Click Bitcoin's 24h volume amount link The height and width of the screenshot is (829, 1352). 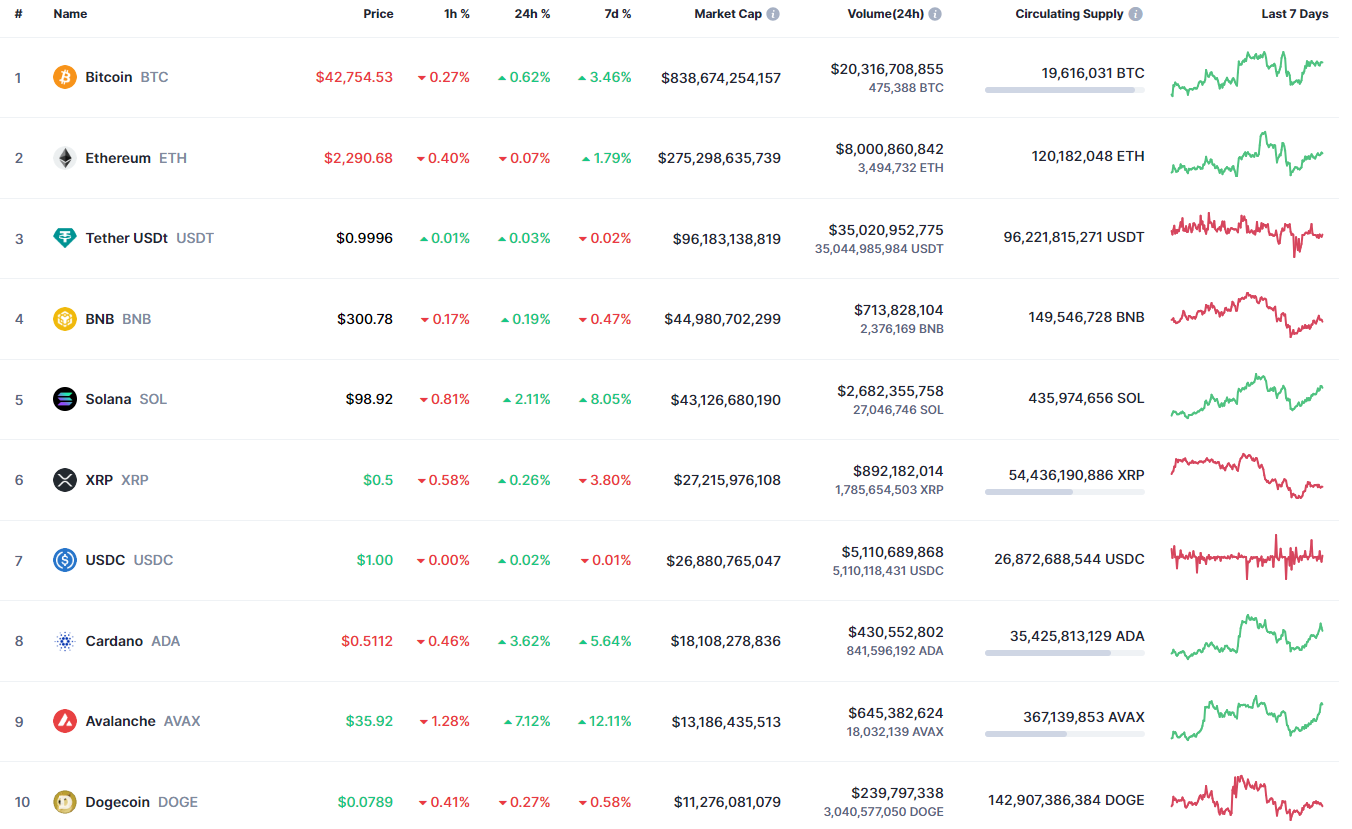[x=886, y=69]
